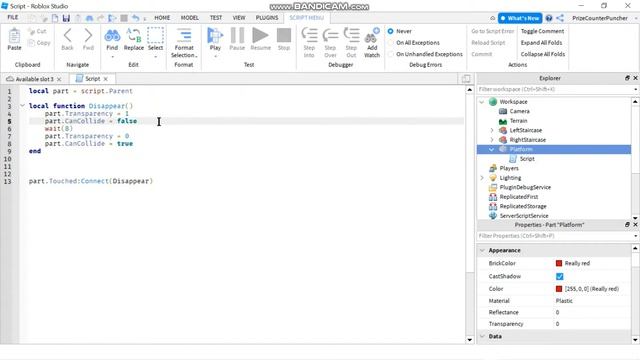Click the BrickColor Really red swatch
This screenshot has width=640, height=360.
point(559,263)
